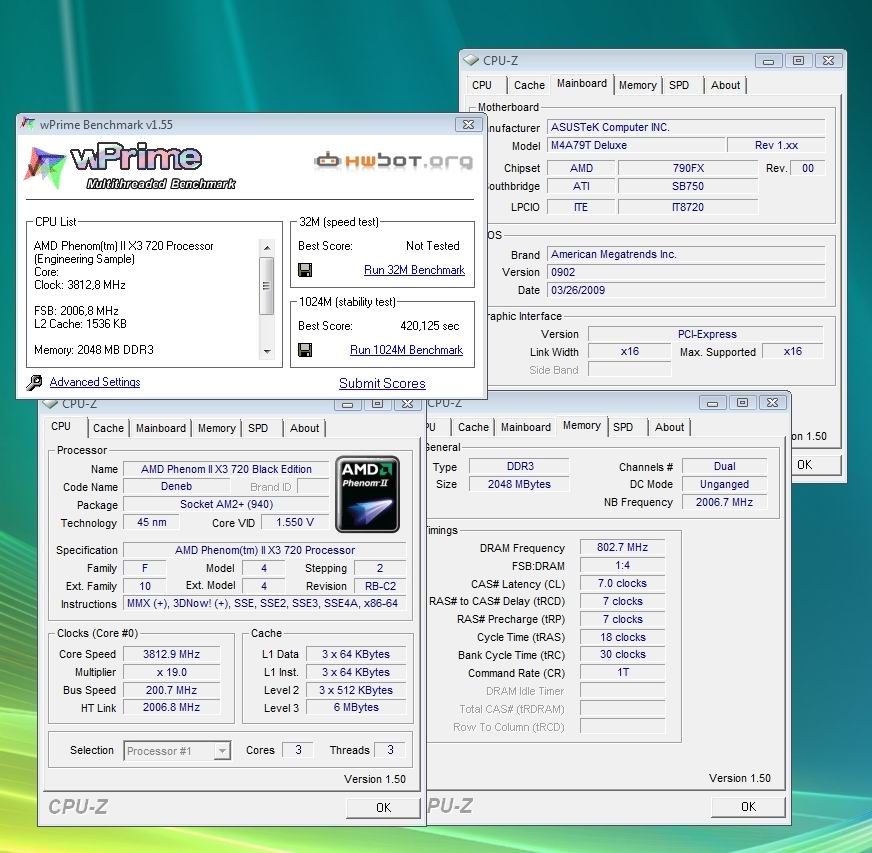Click the BIOS date 03/26/2009 field

tap(686, 290)
